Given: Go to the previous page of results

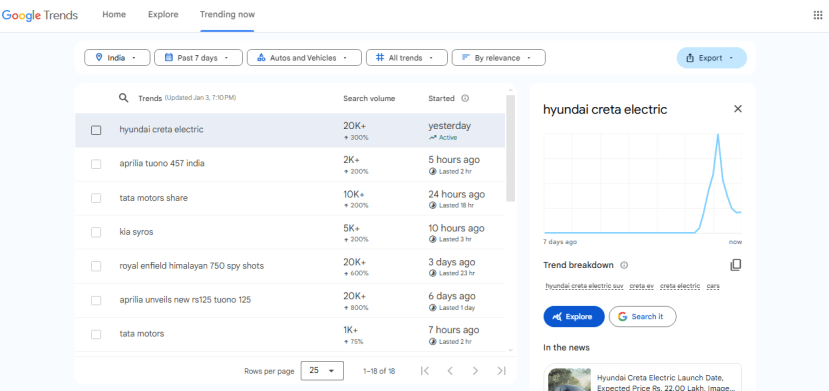Looking at the screenshot, I should click(450, 371).
